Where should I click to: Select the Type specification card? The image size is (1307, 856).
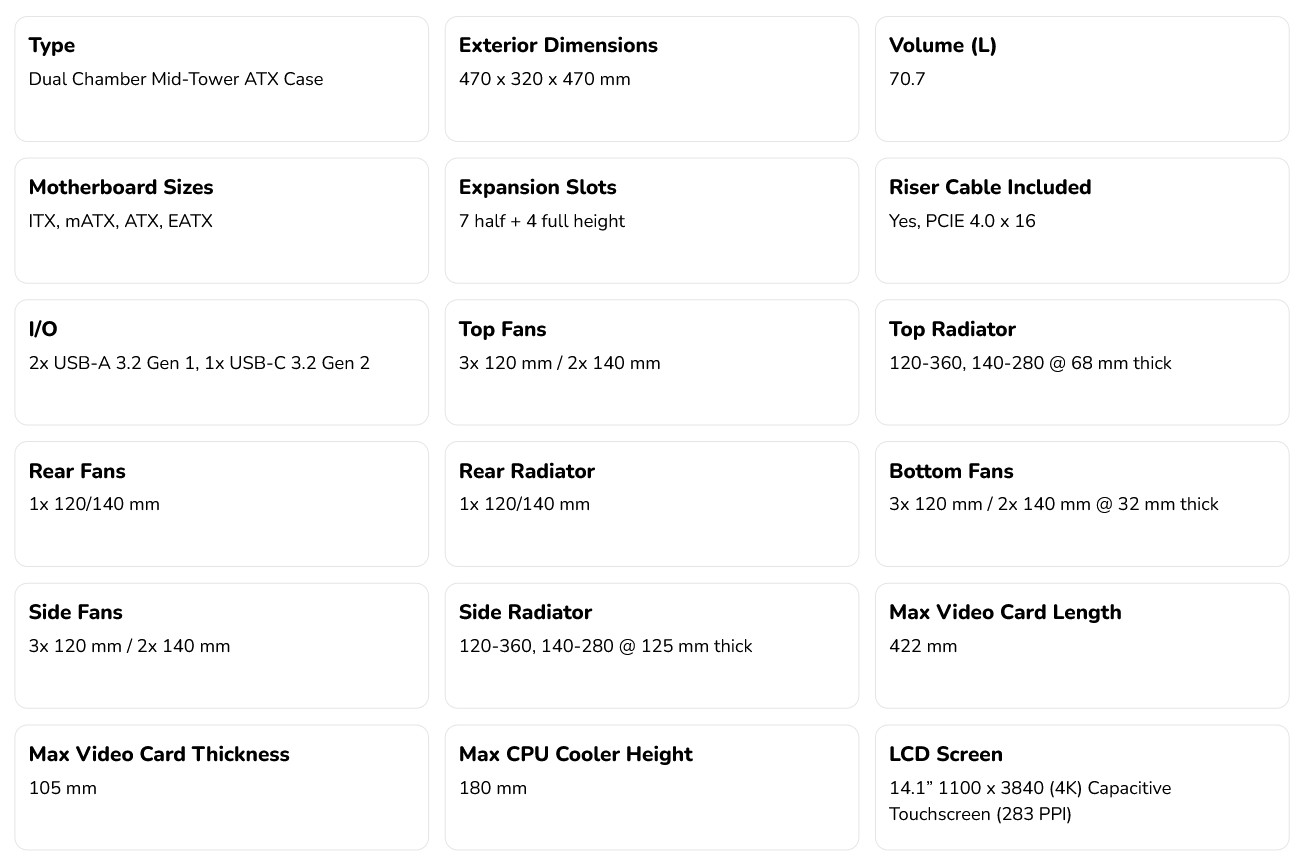pyautogui.click(x=222, y=79)
